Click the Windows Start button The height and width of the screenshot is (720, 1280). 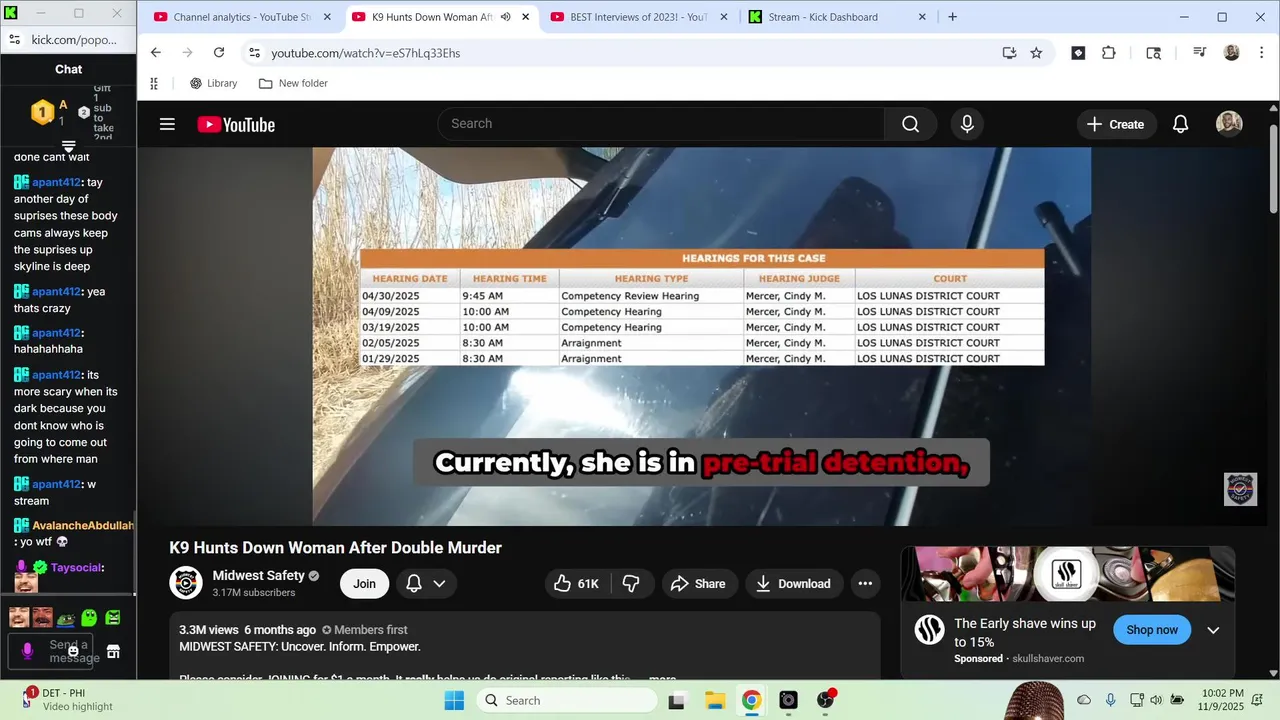[x=454, y=700]
